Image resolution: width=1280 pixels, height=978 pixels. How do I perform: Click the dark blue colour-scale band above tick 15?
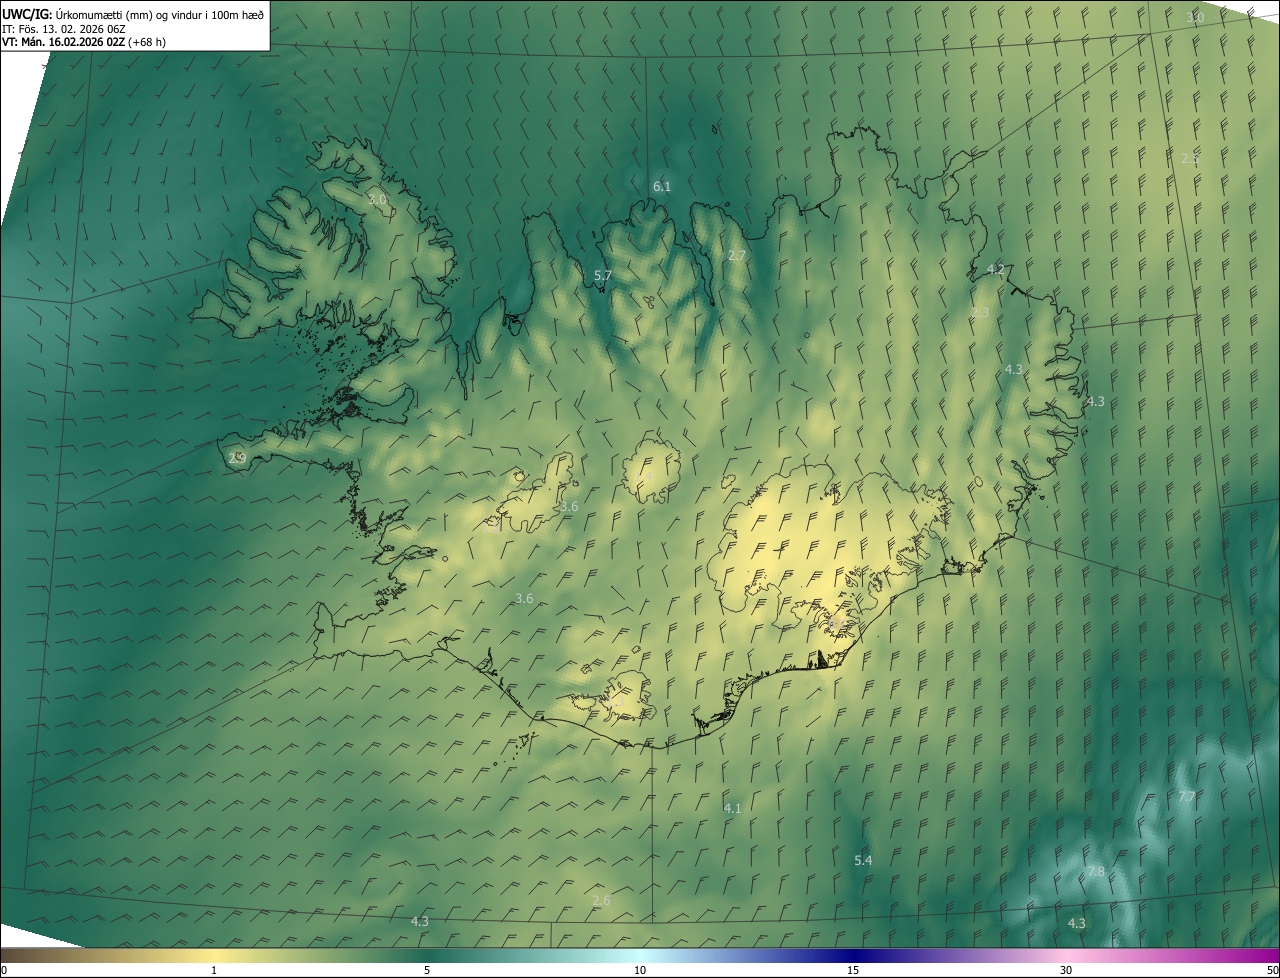click(x=853, y=956)
